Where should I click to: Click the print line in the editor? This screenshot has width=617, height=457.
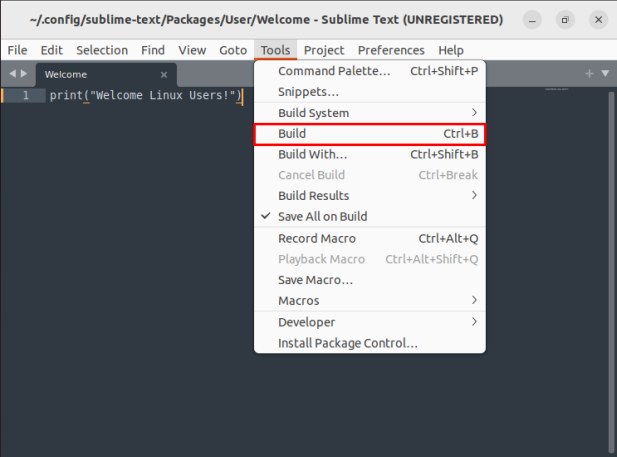click(x=146, y=95)
